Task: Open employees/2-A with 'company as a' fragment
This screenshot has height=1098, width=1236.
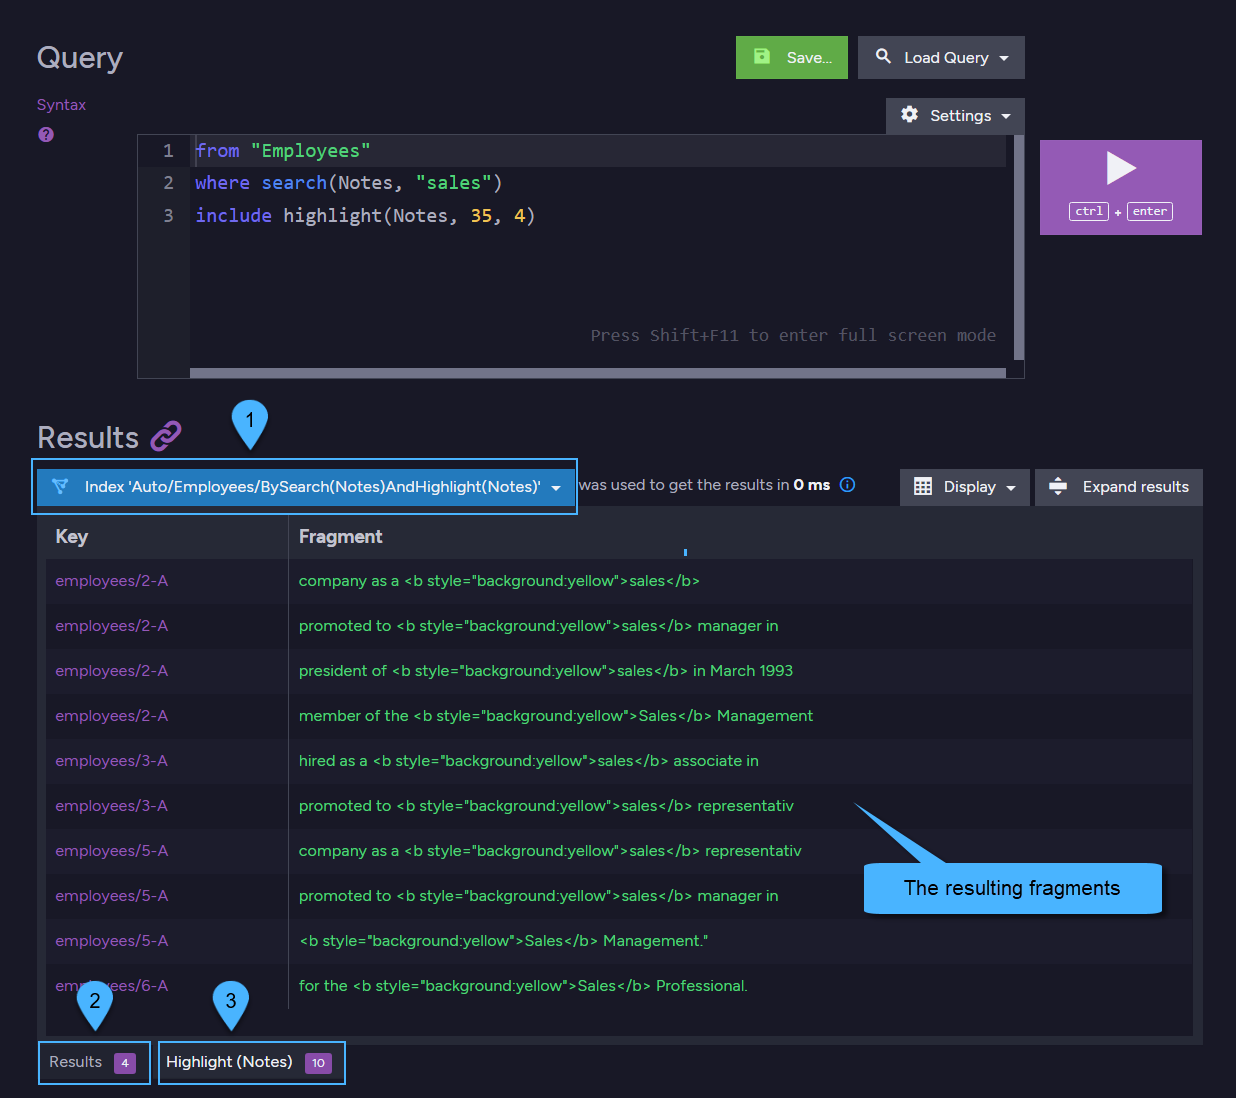Action: click(x=111, y=581)
